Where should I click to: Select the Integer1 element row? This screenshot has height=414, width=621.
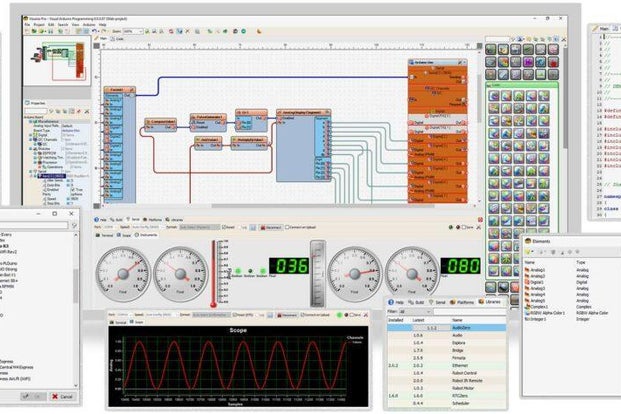(x=572, y=319)
